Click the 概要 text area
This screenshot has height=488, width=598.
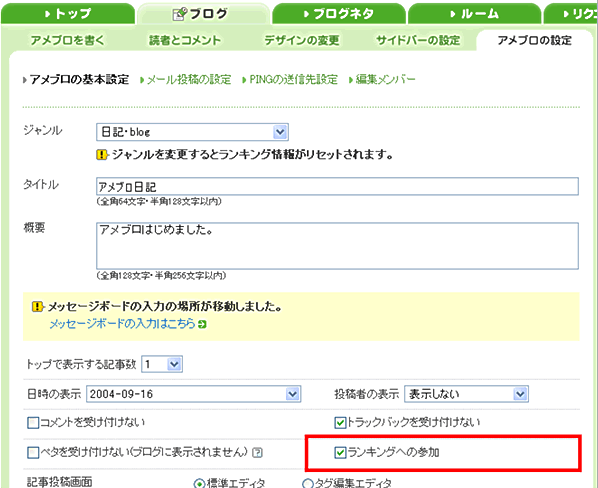337,246
